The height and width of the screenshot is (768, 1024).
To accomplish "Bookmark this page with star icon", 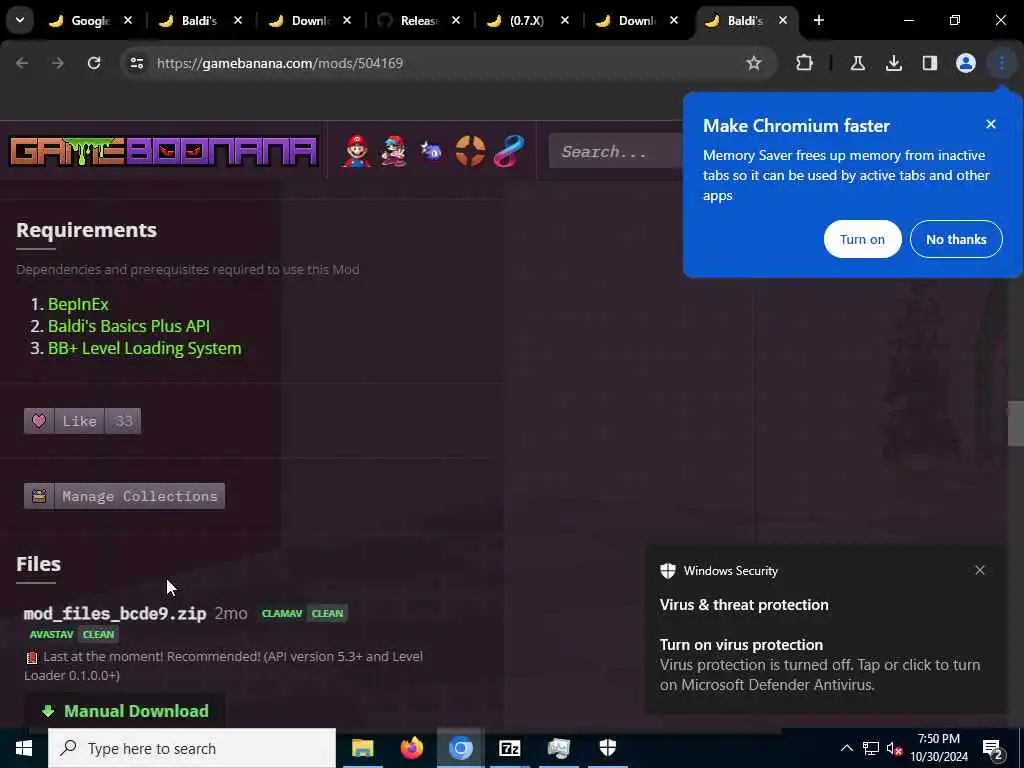I will [754, 63].
